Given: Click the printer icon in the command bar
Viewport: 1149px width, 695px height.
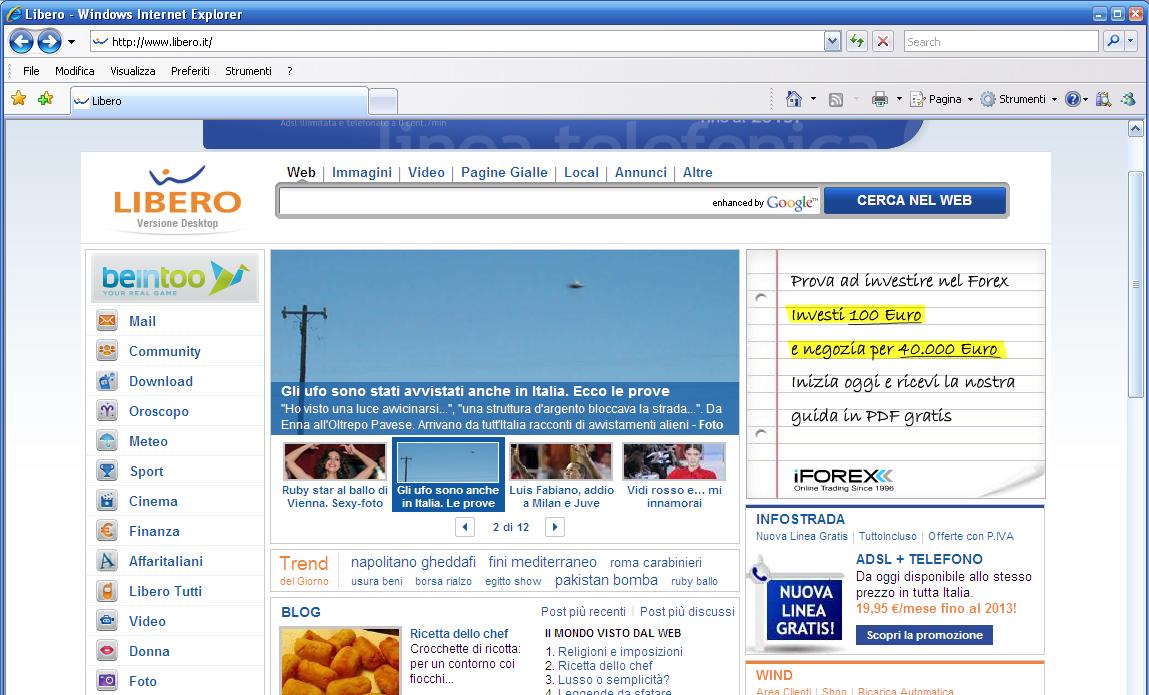Looking at the screenshot, I should 879,100.
